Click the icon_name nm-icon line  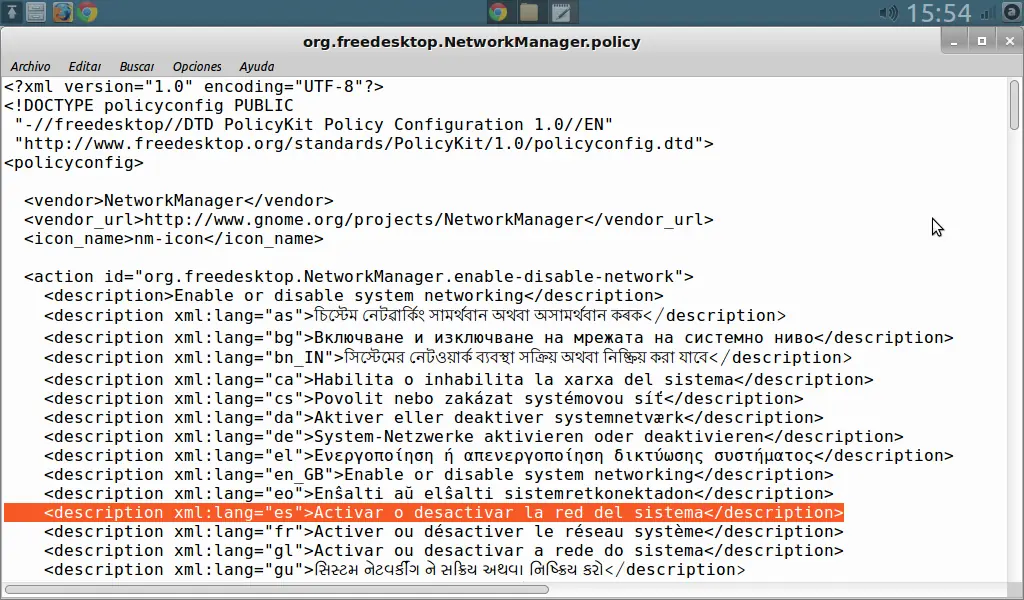(174, 238)
